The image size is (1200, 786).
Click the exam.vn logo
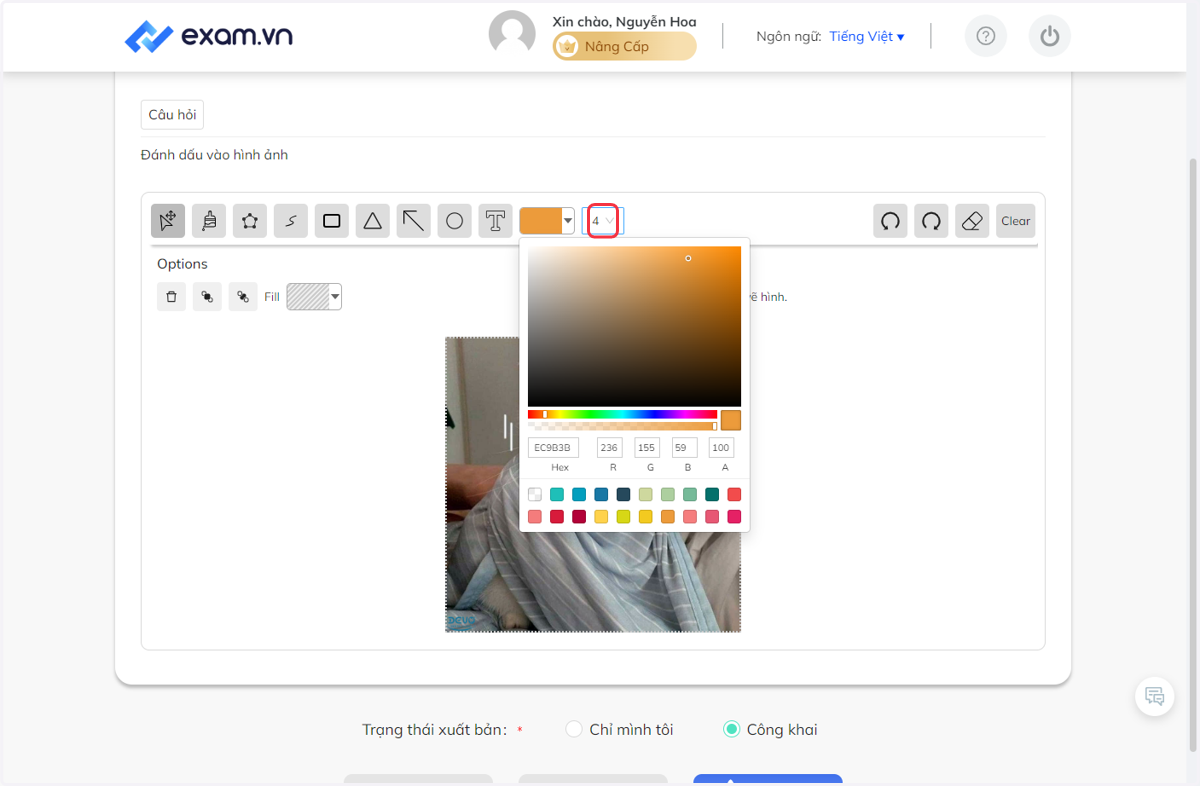209,37
